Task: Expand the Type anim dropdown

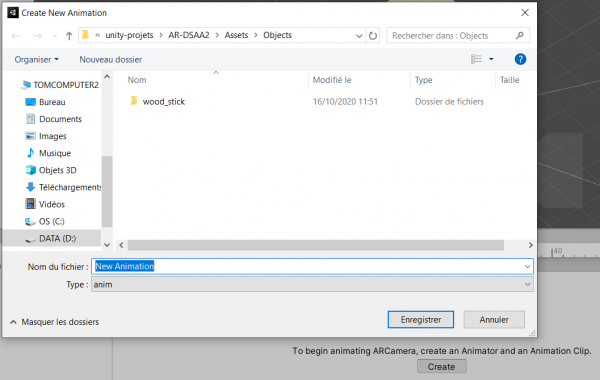Action: [x=527, y=284]
